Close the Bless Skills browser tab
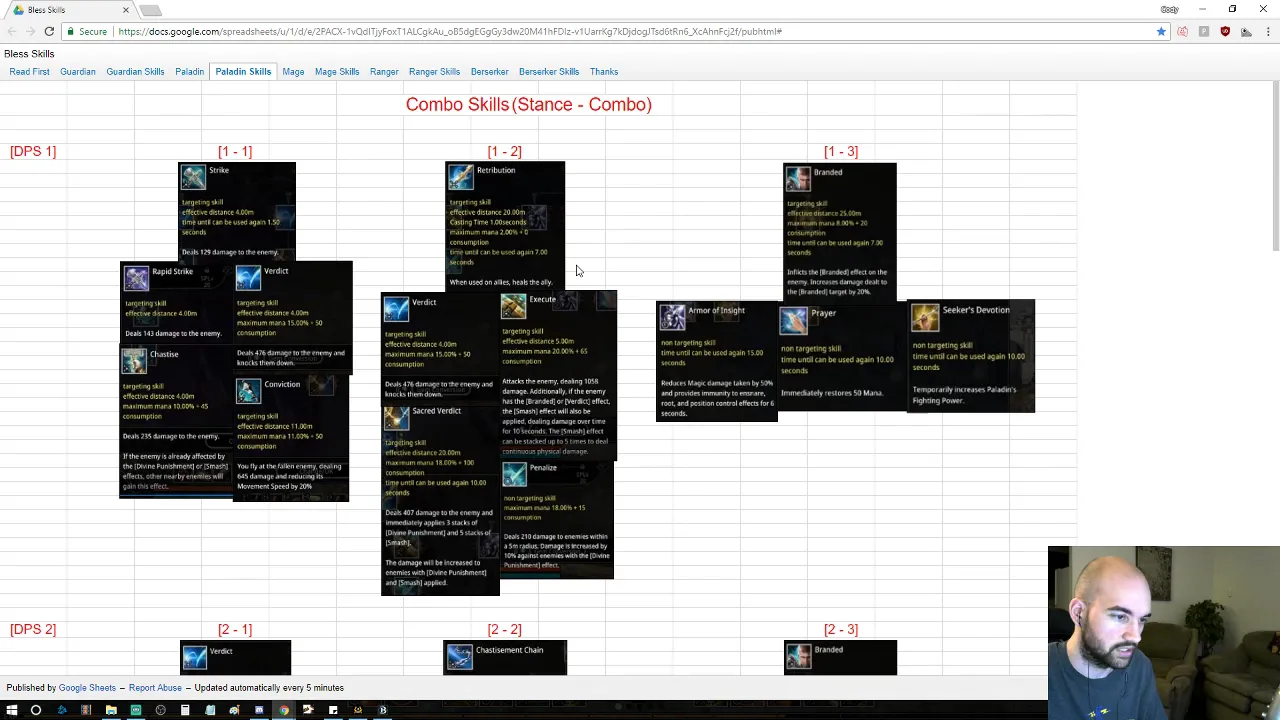Image resolution: width=1280 pixels, height=720 pixels. click(x=126, y=10)
